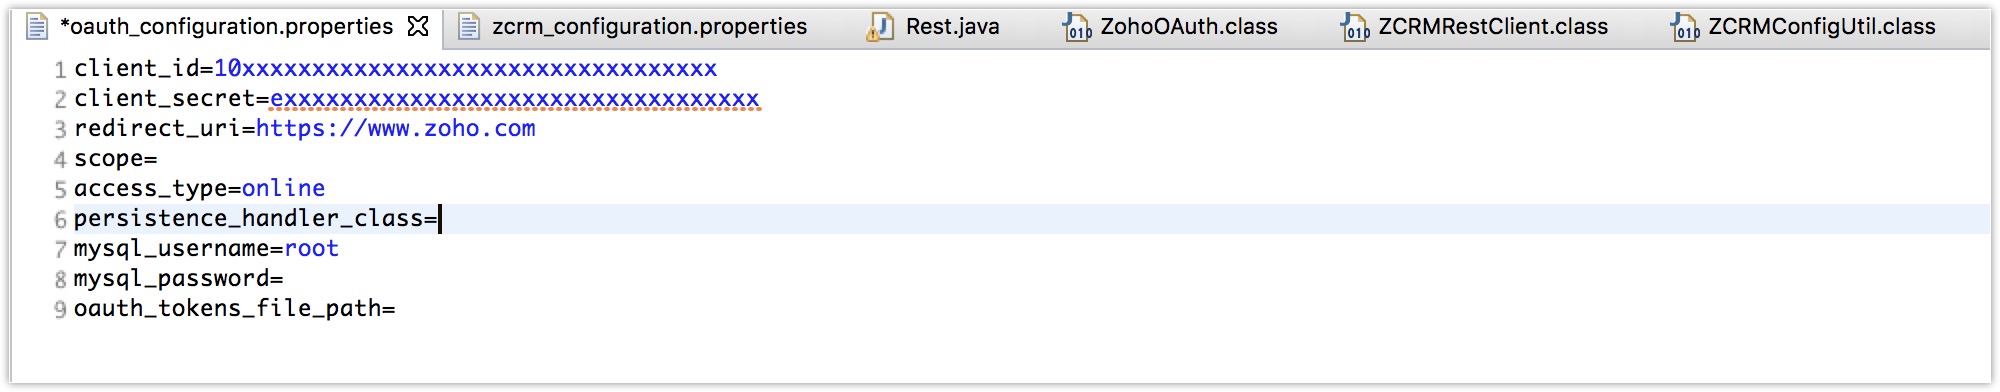Click the ZCRMRestClient.class file icon
The width and height of the screenshot is (2000, 392).
pos(1354,27)
